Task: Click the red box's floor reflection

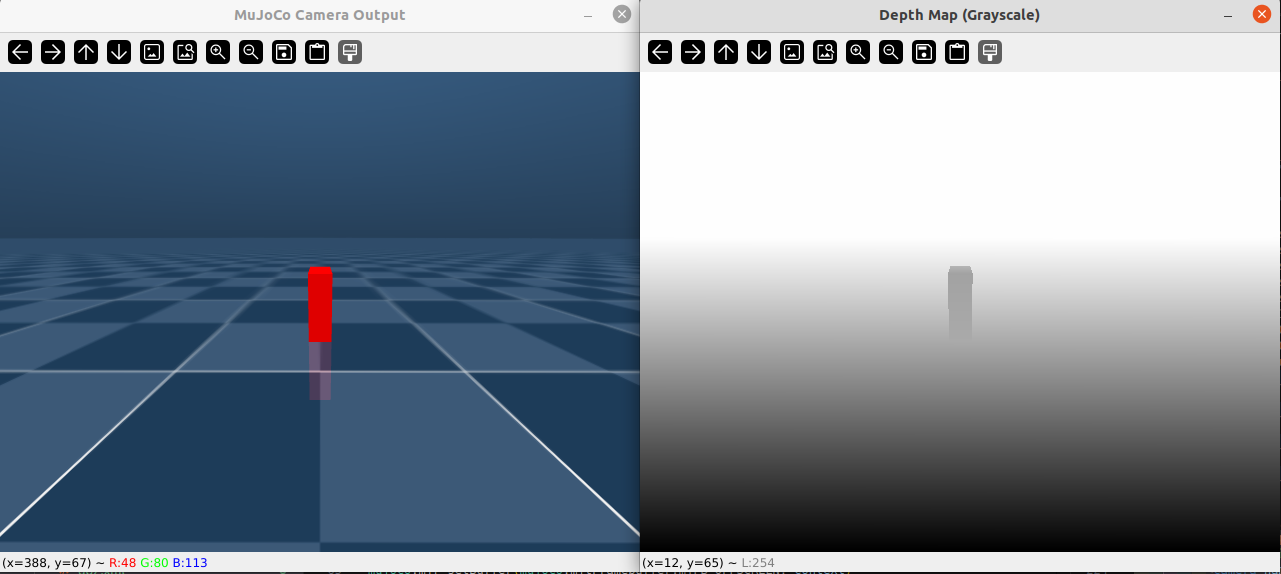Action: click(x=320, y=371)
